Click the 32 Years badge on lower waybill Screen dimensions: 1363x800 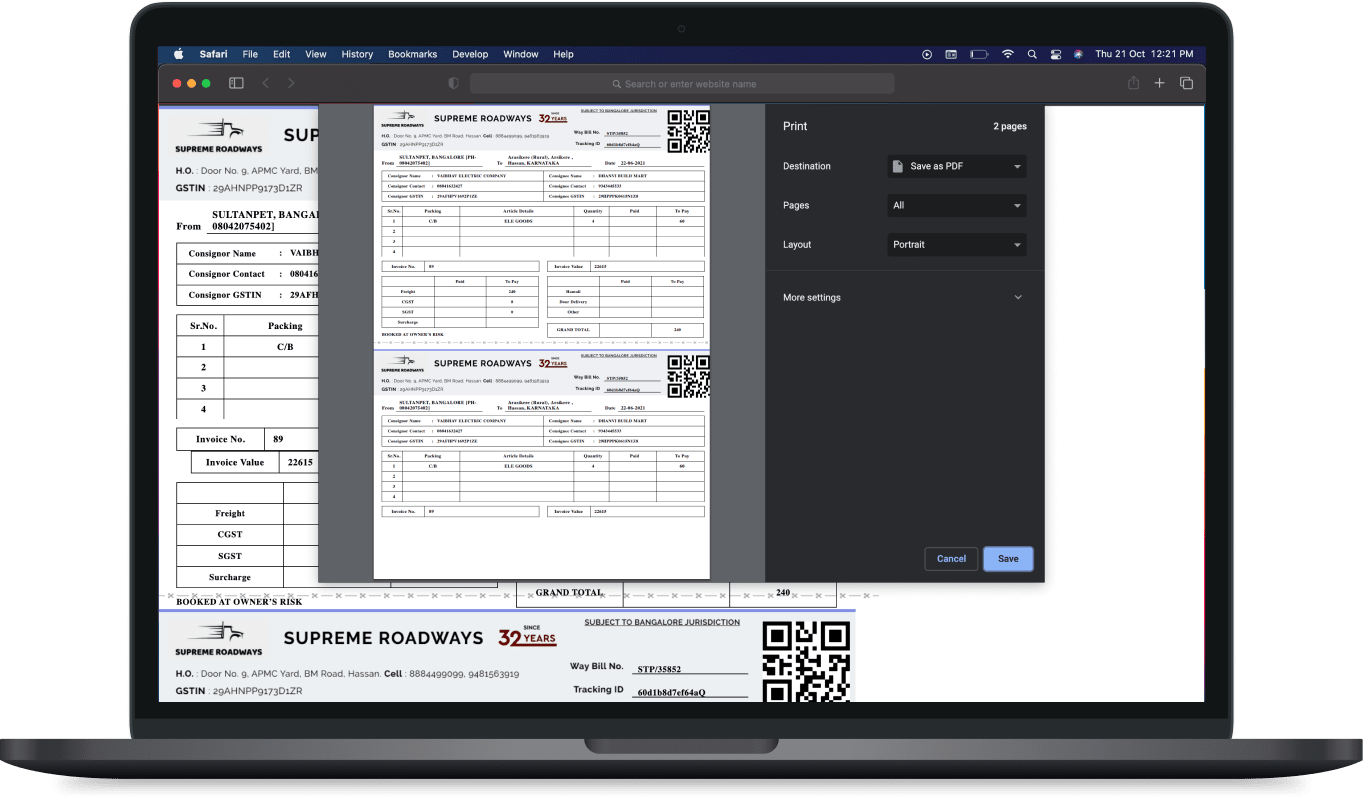click(x=527, y=637)
